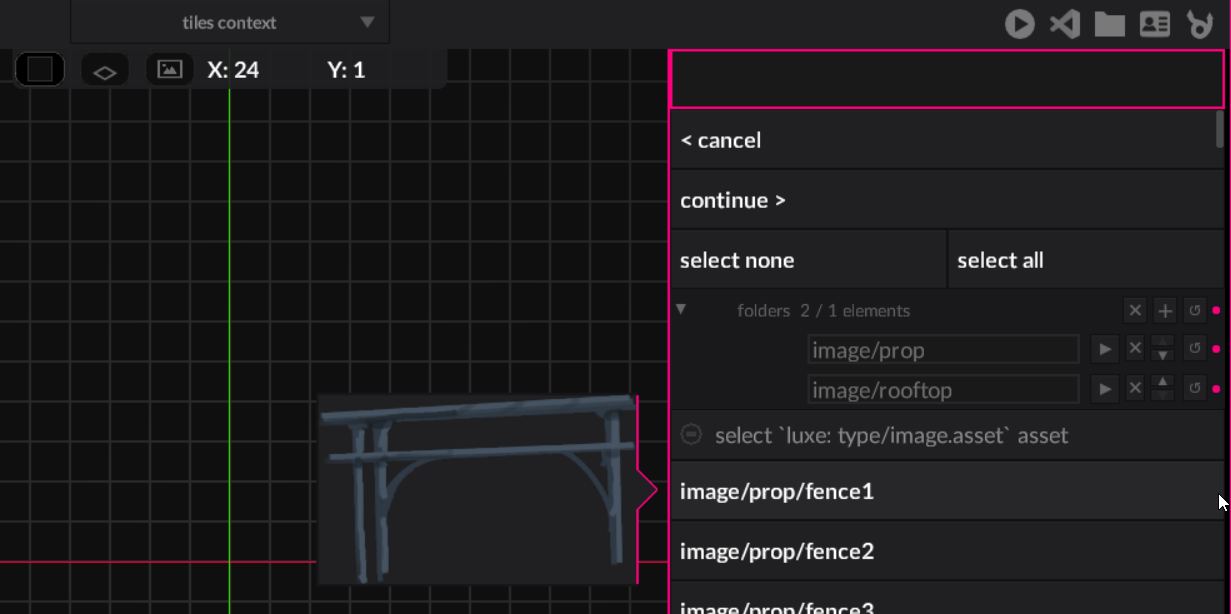1231x614 pixels.
Task: Move image/rooftop entry up with arrow
Action: (1163, 383)
